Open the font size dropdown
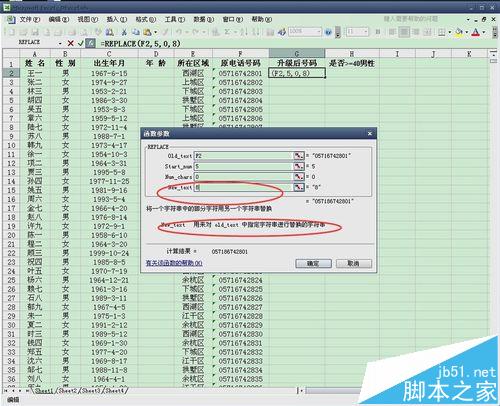The width and height of the screenshot is (500, 406). pyautogui.click(x=366, y=32)
